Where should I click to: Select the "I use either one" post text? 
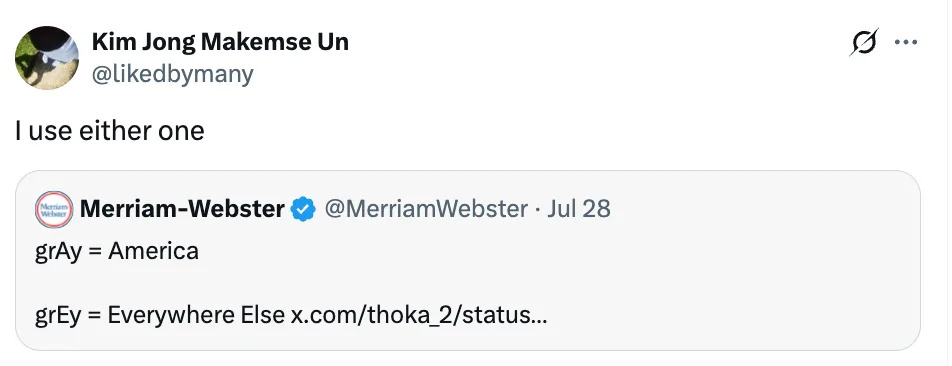(110, 130)
